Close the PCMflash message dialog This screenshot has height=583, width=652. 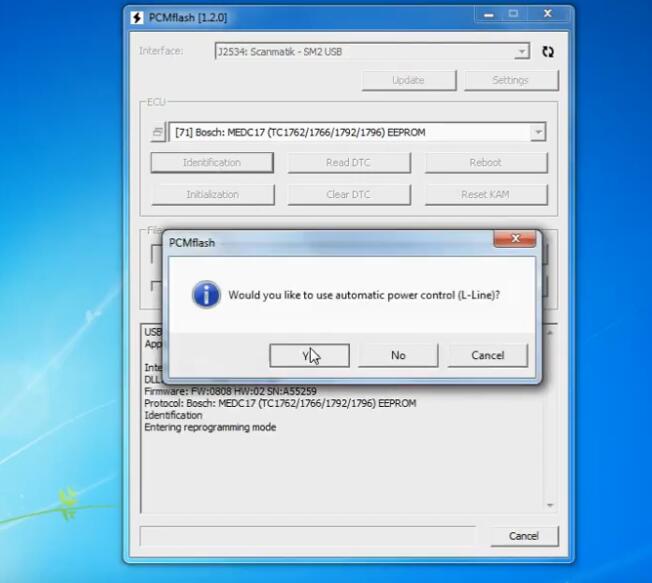click(x=515, y=239)
